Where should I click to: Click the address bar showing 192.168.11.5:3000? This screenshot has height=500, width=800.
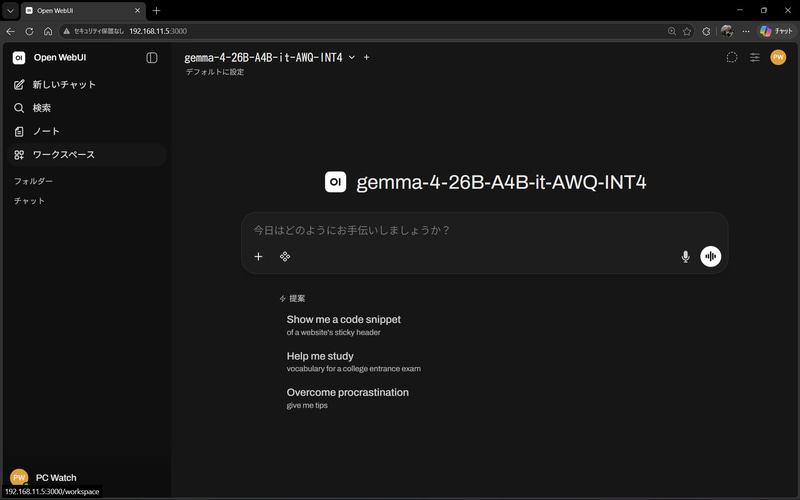(158, 31)
